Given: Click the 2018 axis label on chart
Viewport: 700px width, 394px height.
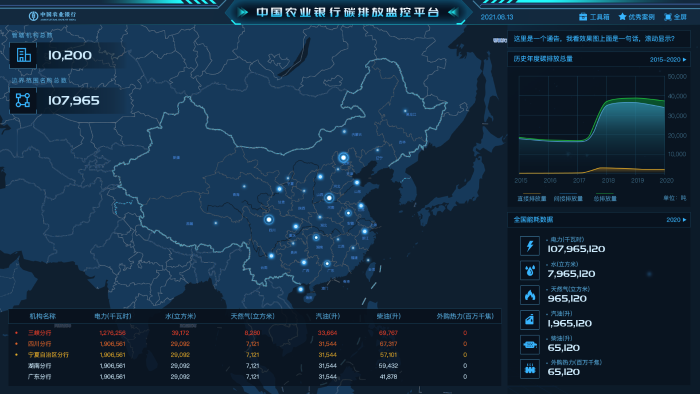Looking at the screenshot, I should click(x=608, y=180).
